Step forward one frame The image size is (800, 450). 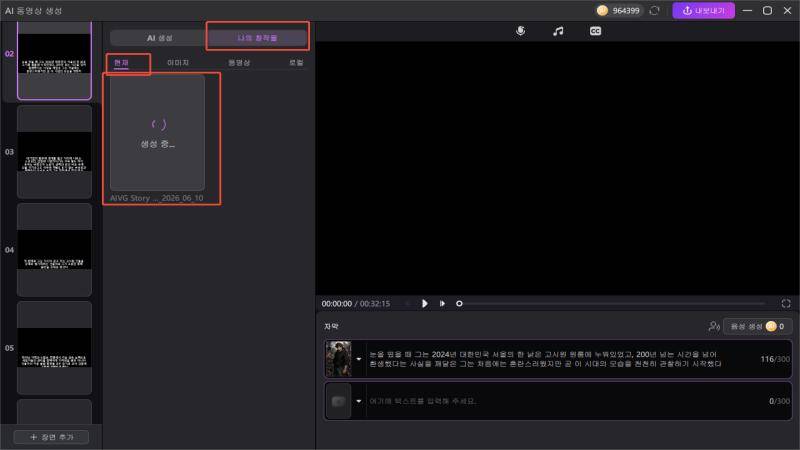click(442, 304)
